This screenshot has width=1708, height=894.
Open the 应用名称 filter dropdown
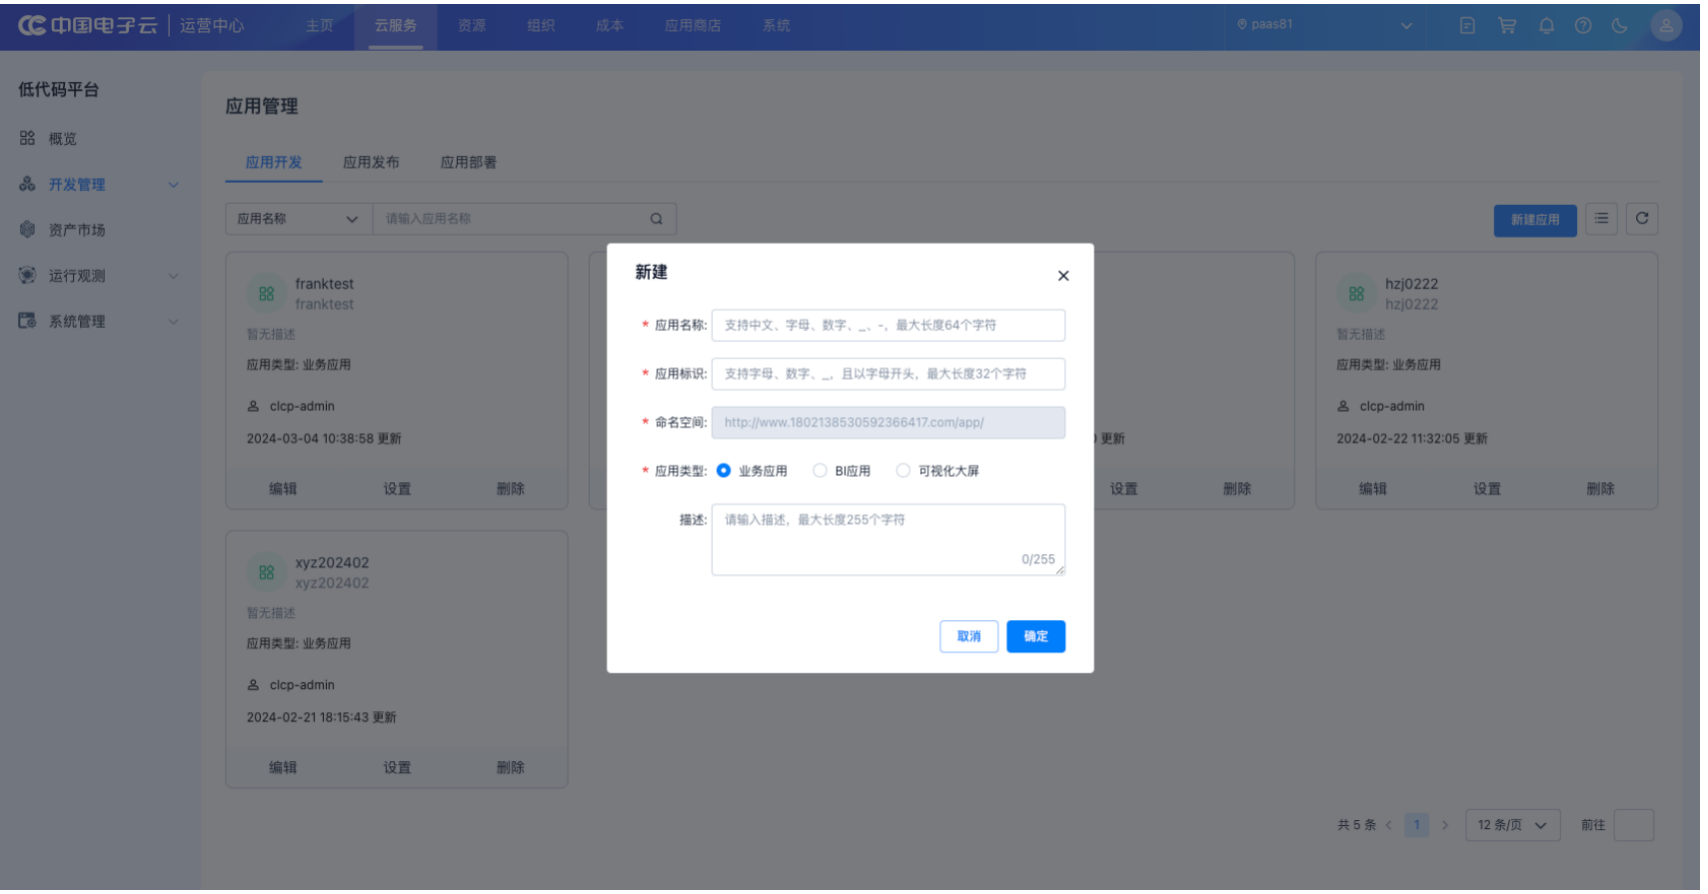(299, 220)
